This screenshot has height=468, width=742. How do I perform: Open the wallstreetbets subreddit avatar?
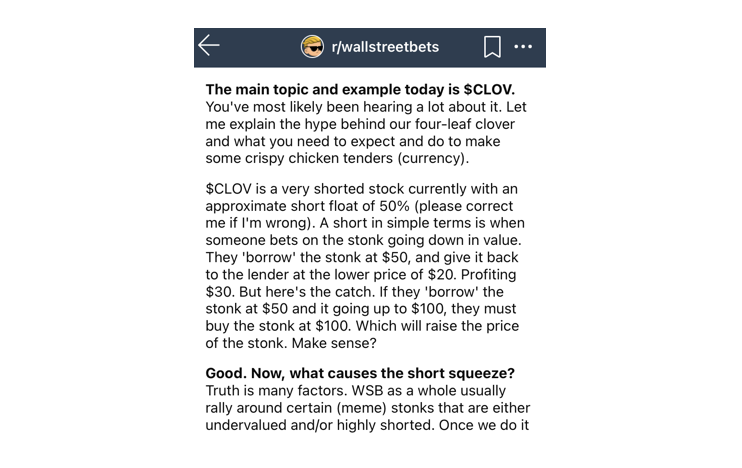pyautogui.click(x=313, y=47)
